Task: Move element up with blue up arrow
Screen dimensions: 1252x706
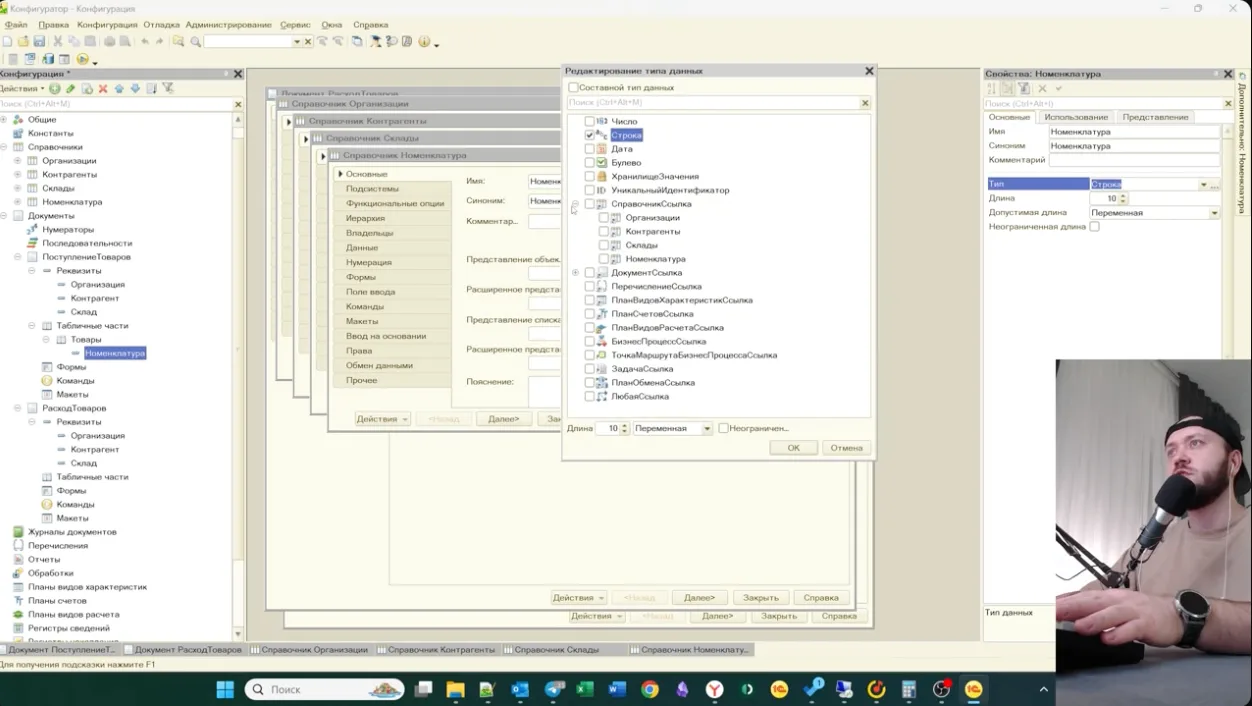Action: pyautogui.click(x=119, y=89)
